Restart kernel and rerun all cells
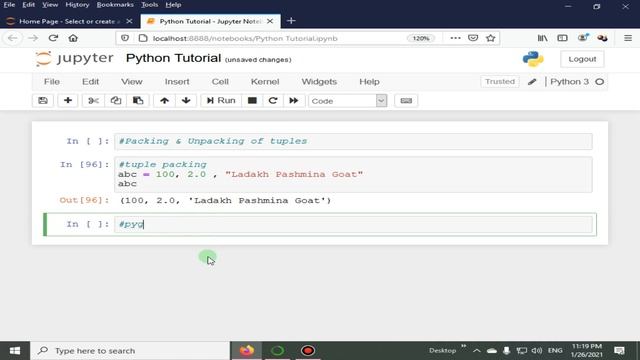Screen dimensions: 640x360 [x=294, y=100]
